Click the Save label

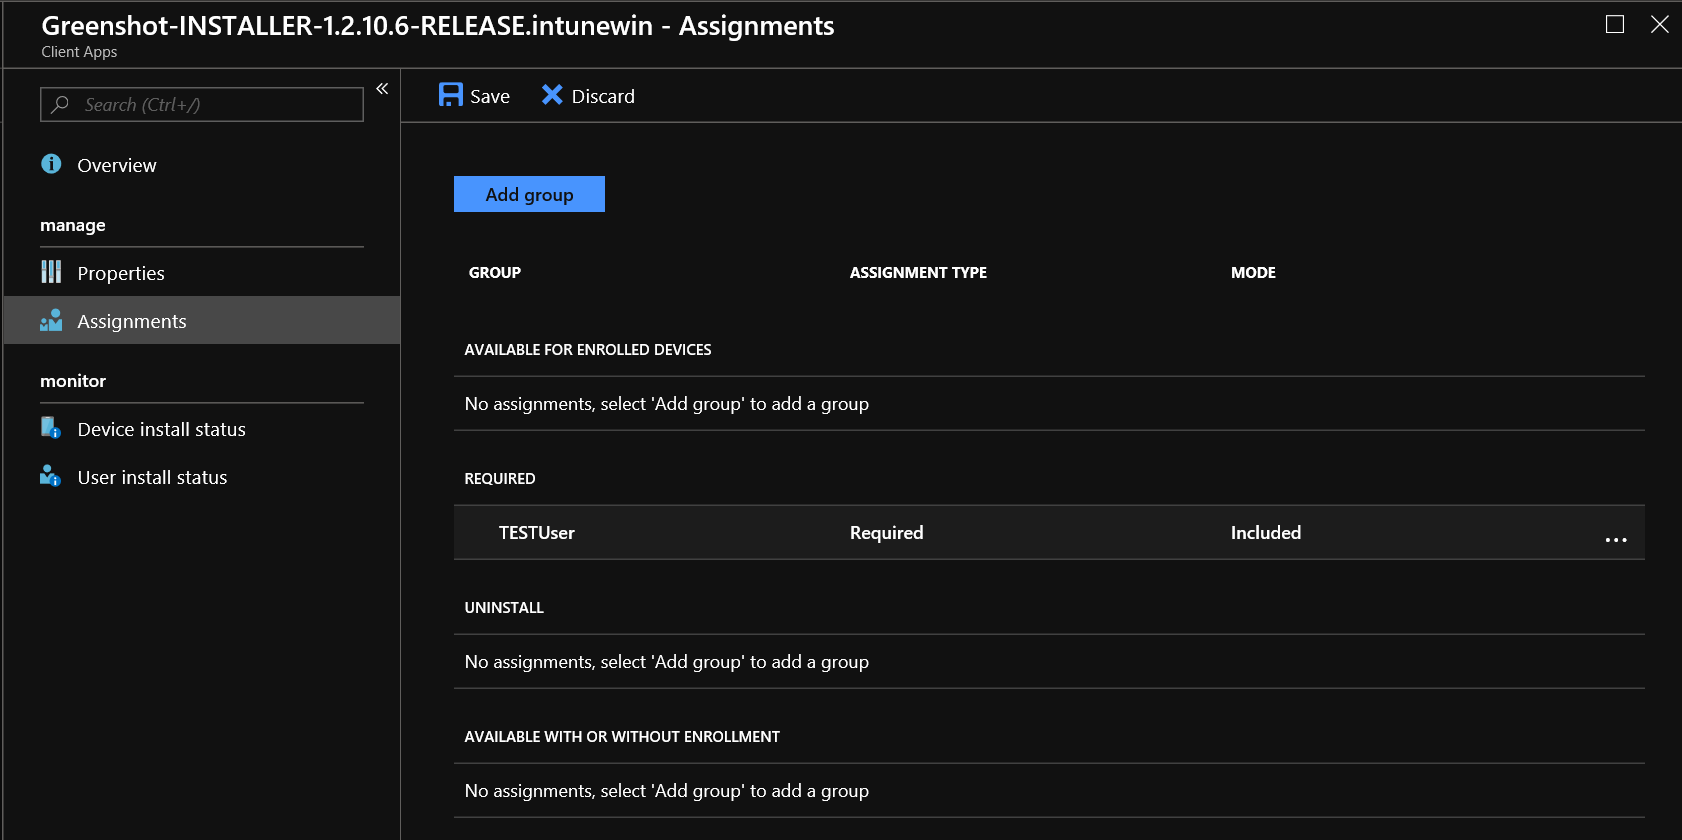pyautogui.click(x=490, y=96)
